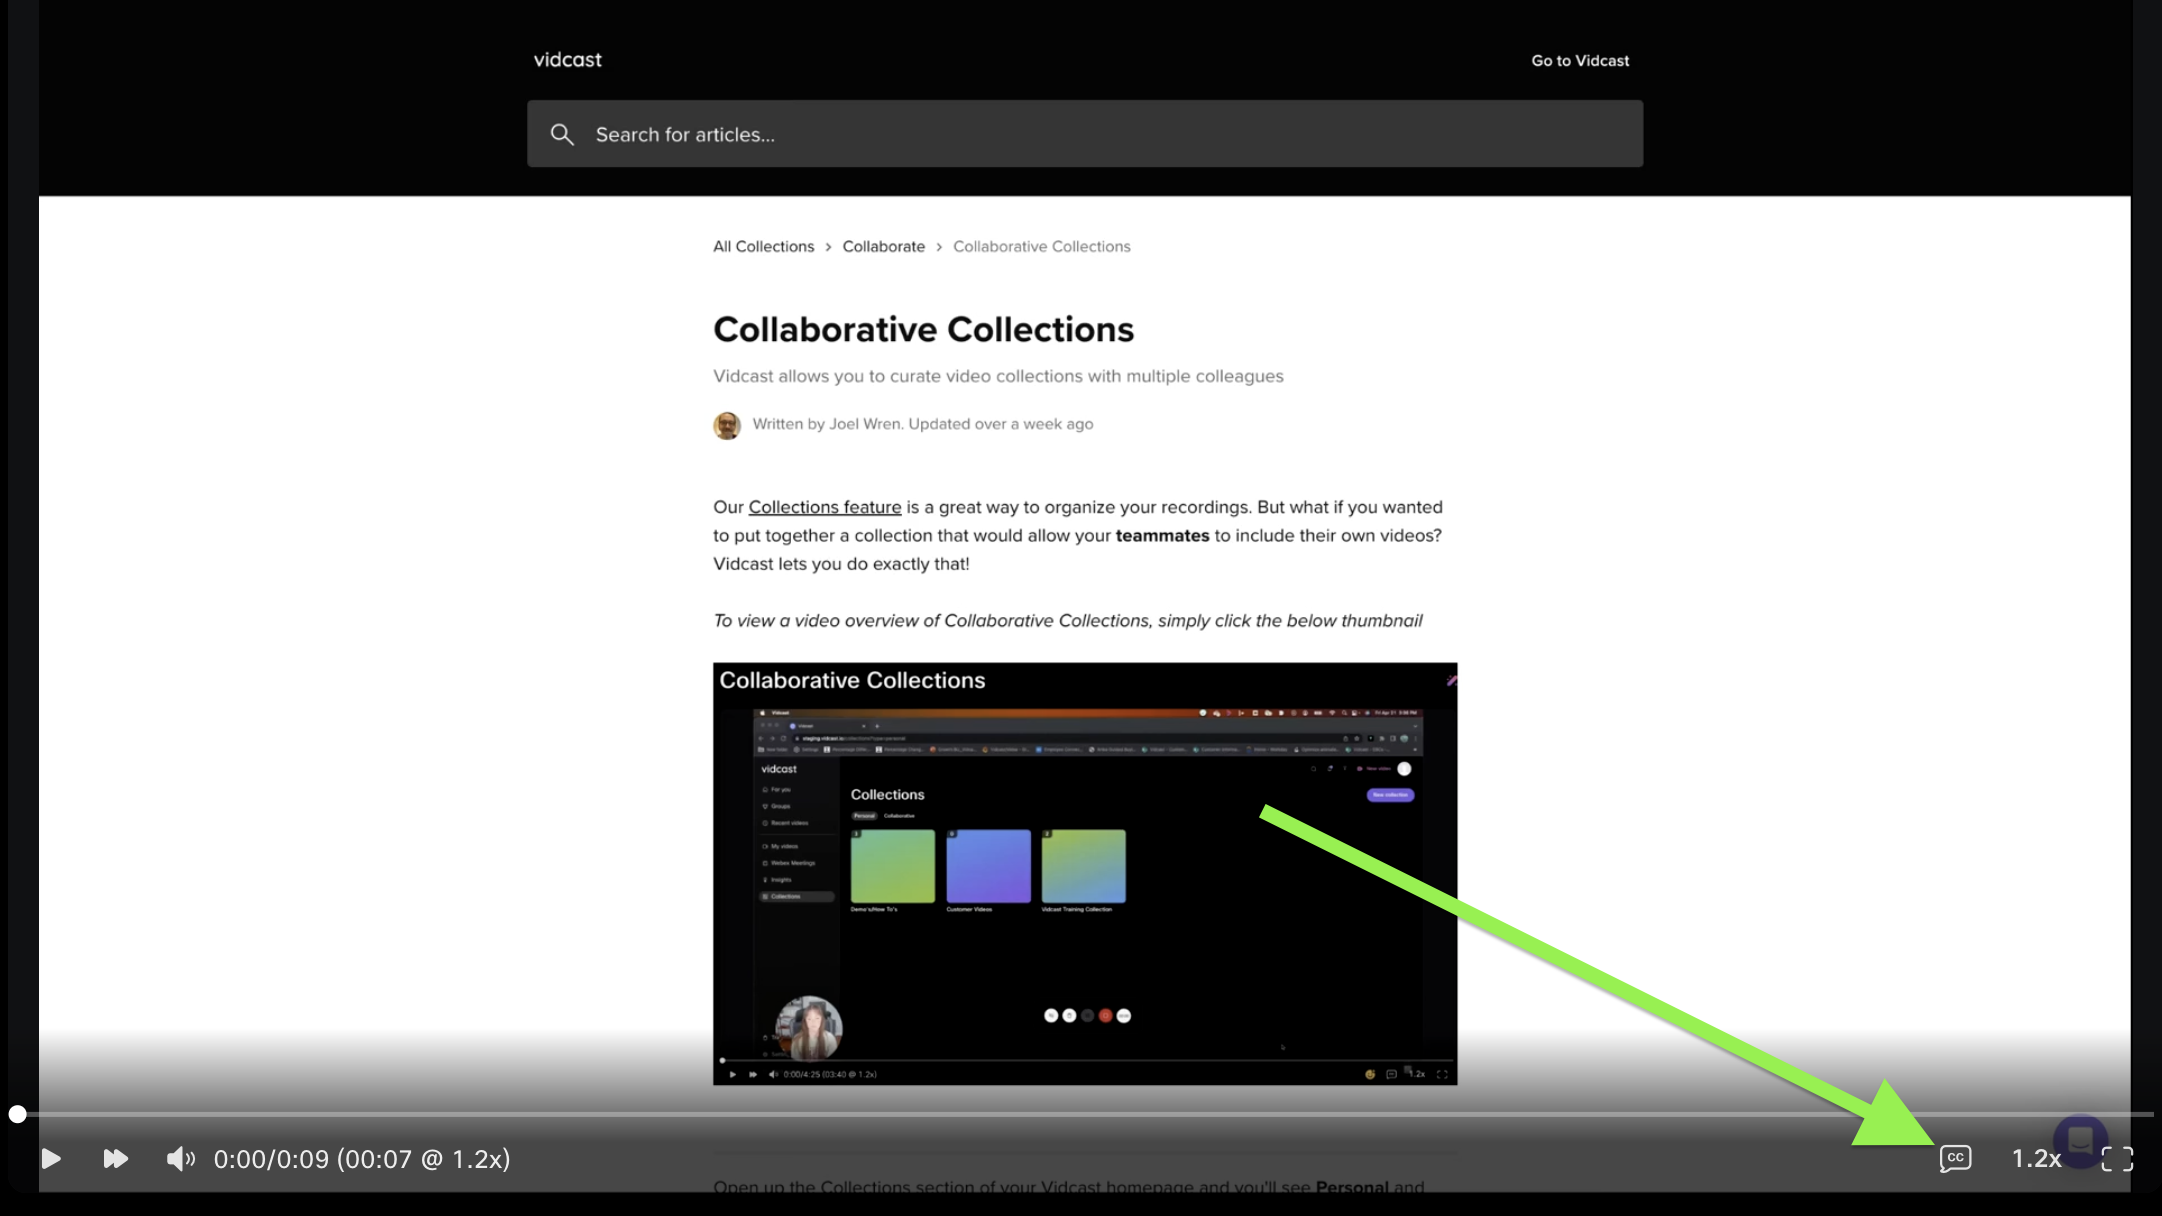
Task: Click the large Collaborative Collections article heading
Action: (923, 329)
